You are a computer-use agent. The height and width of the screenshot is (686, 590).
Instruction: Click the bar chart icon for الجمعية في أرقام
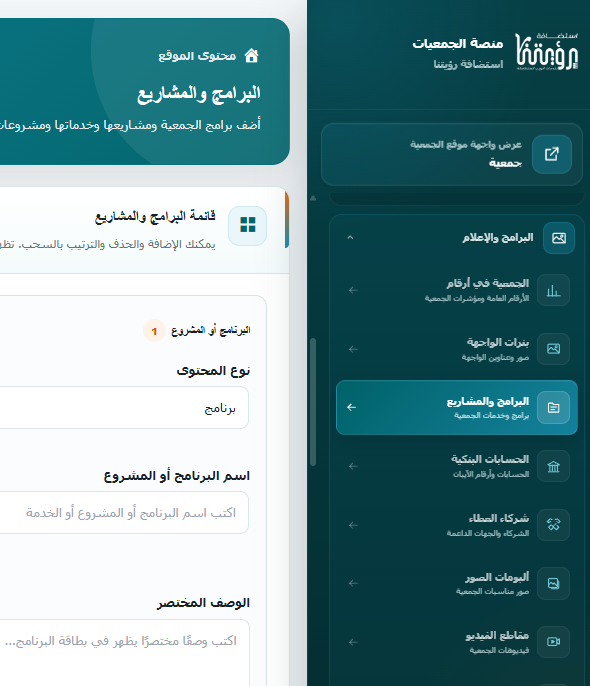(x=553, y=290)
